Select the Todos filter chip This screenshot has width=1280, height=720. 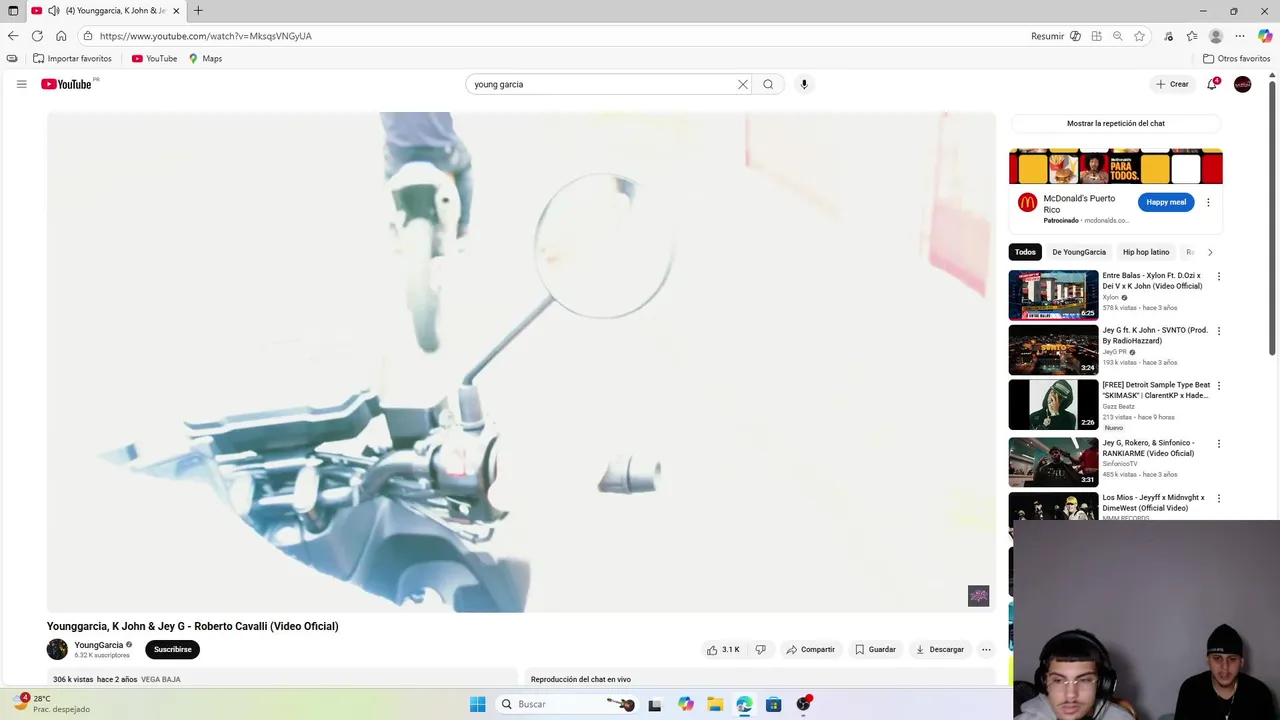[1025, 252]
